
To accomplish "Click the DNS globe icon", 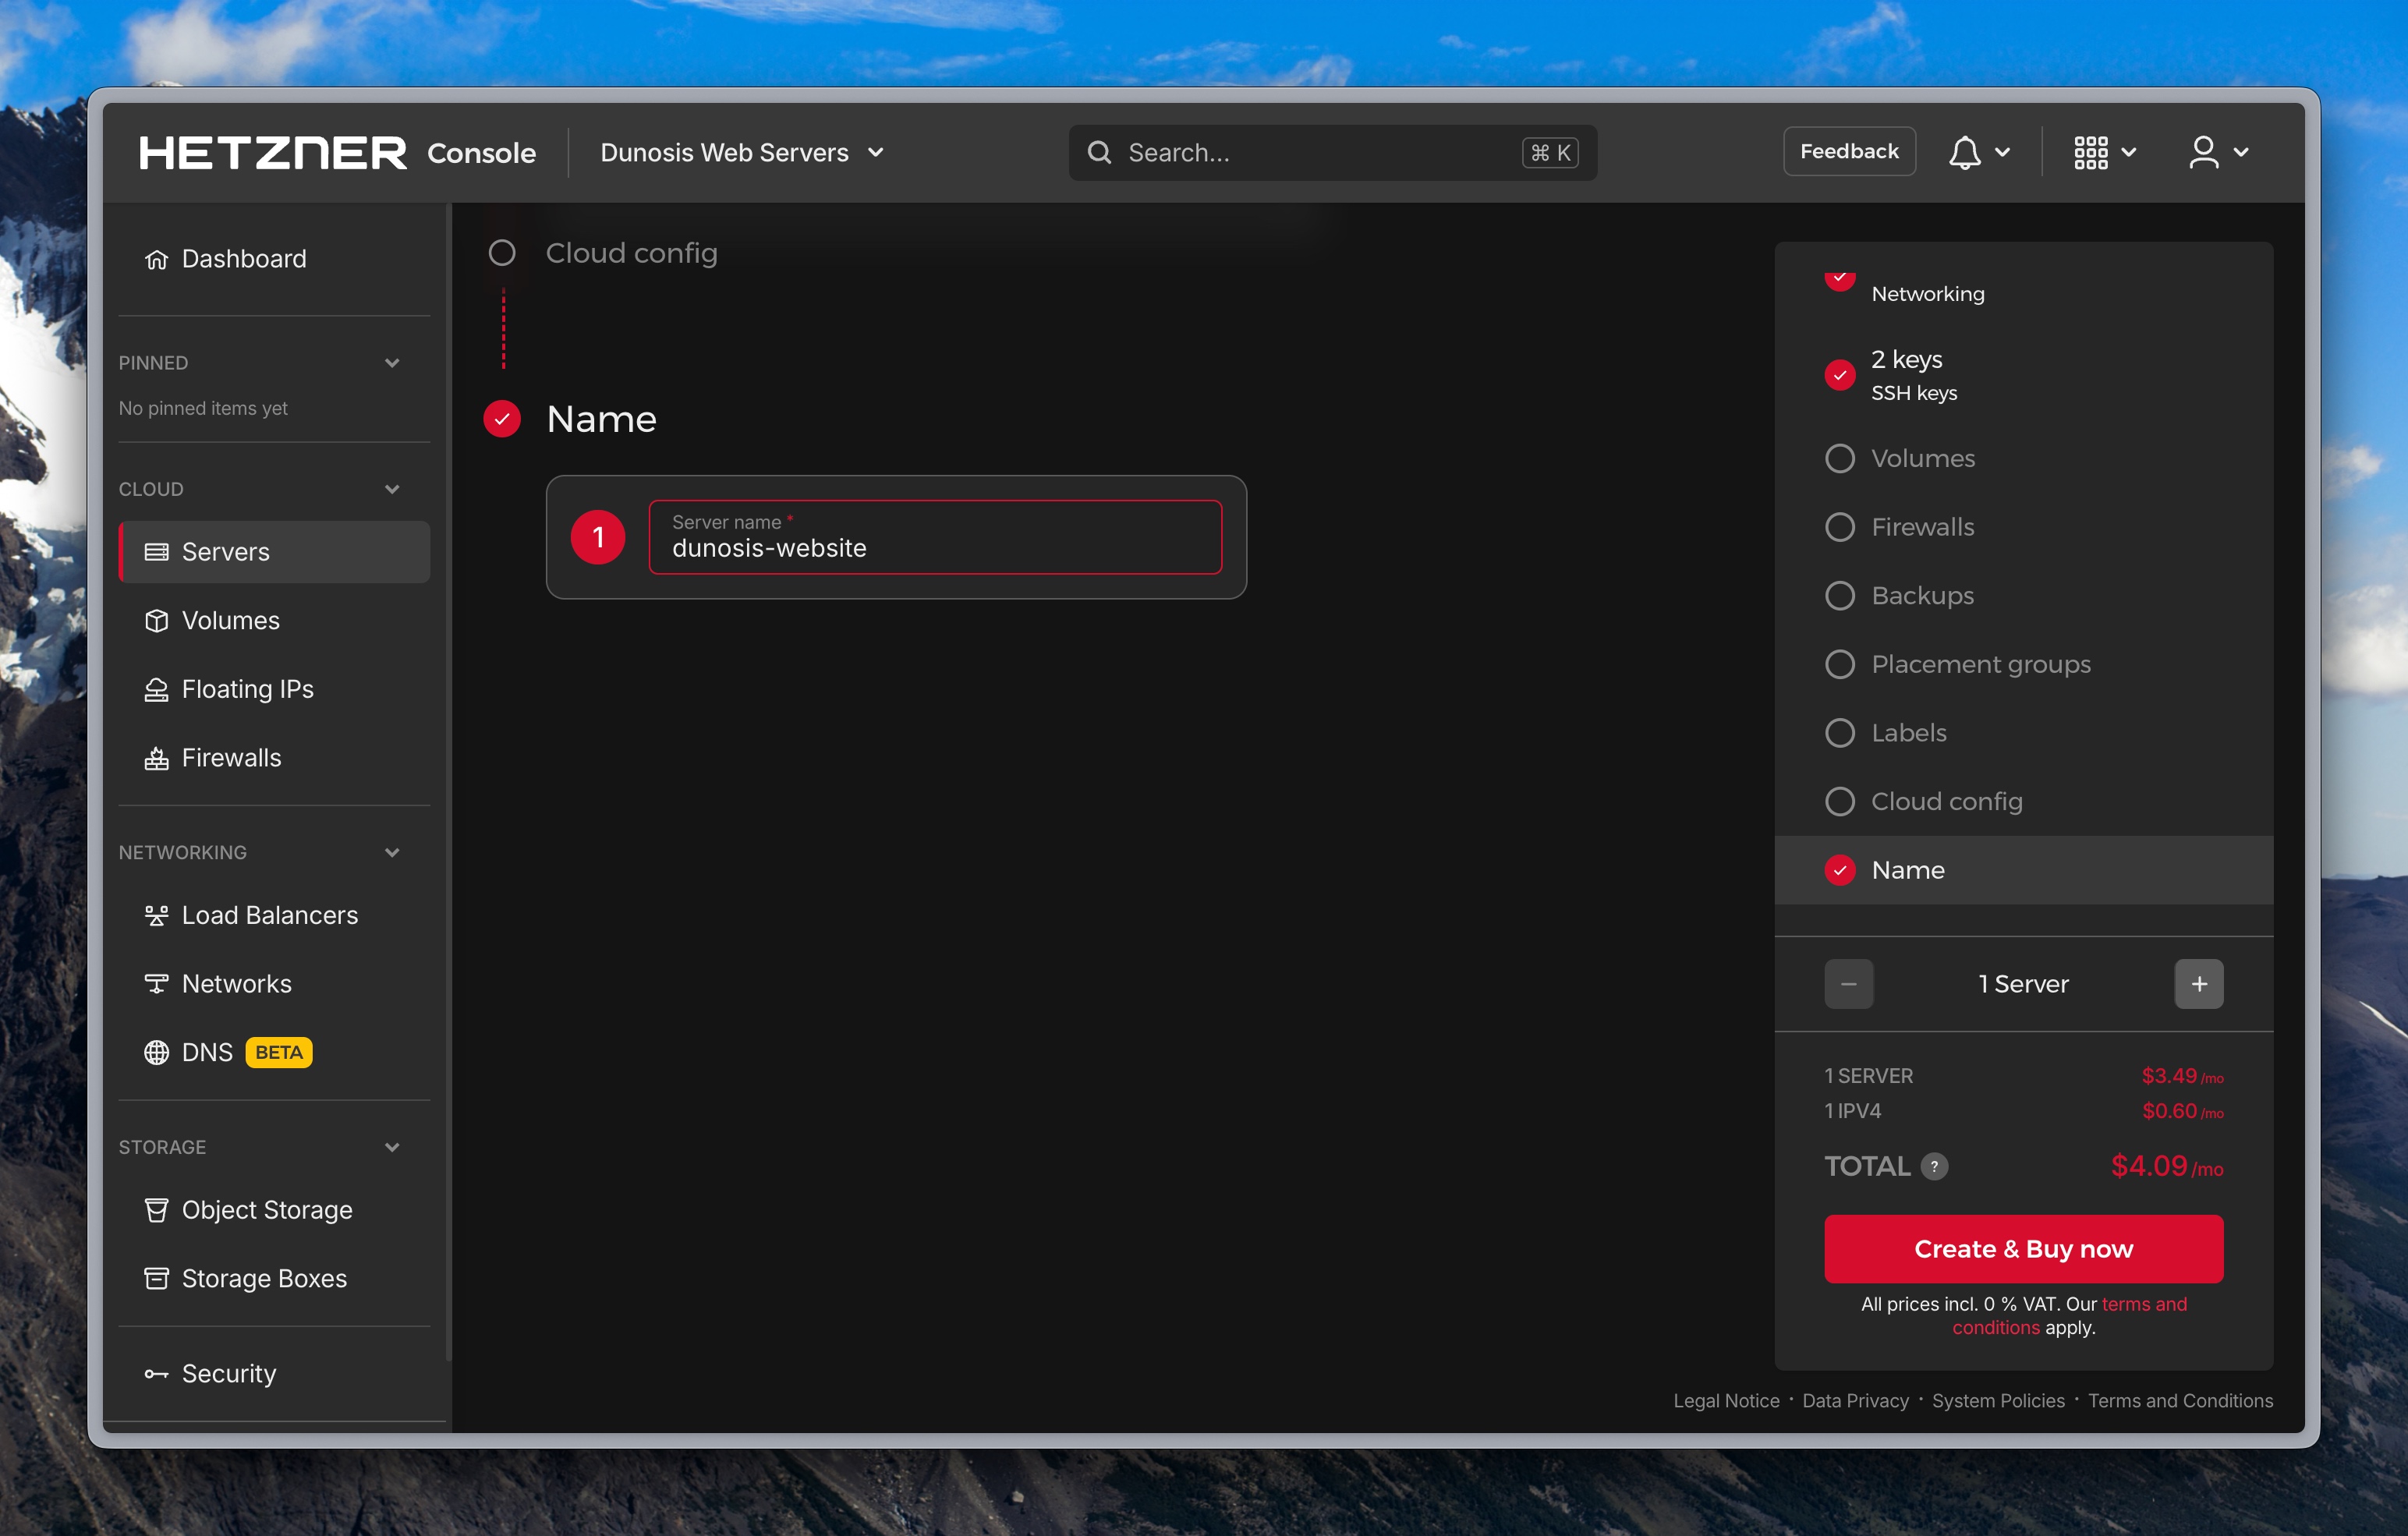I will coord(157,1052).
